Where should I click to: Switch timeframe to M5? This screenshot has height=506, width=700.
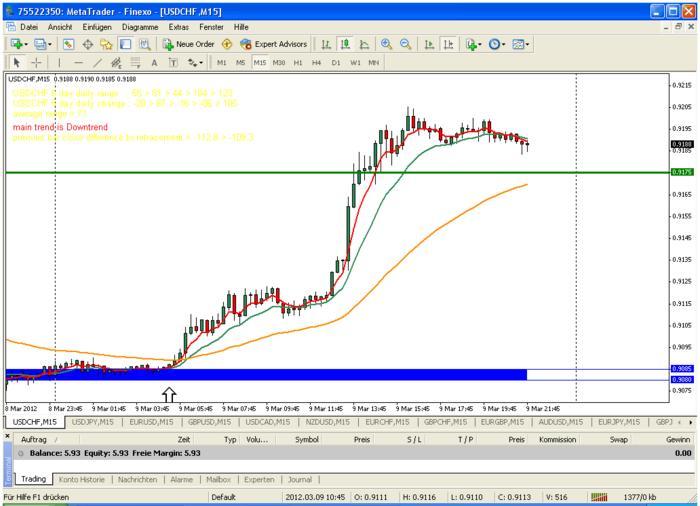241,63
